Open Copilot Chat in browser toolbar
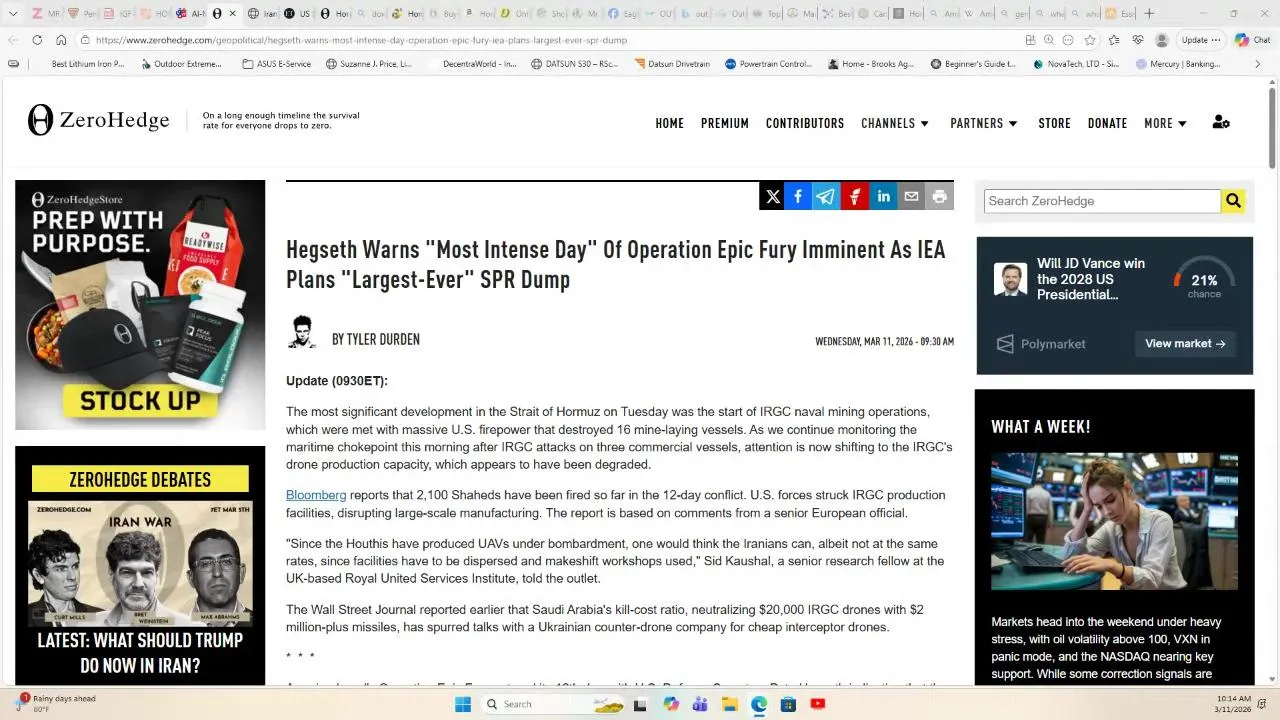1280x720 pixels. [x=1252, y=40]
